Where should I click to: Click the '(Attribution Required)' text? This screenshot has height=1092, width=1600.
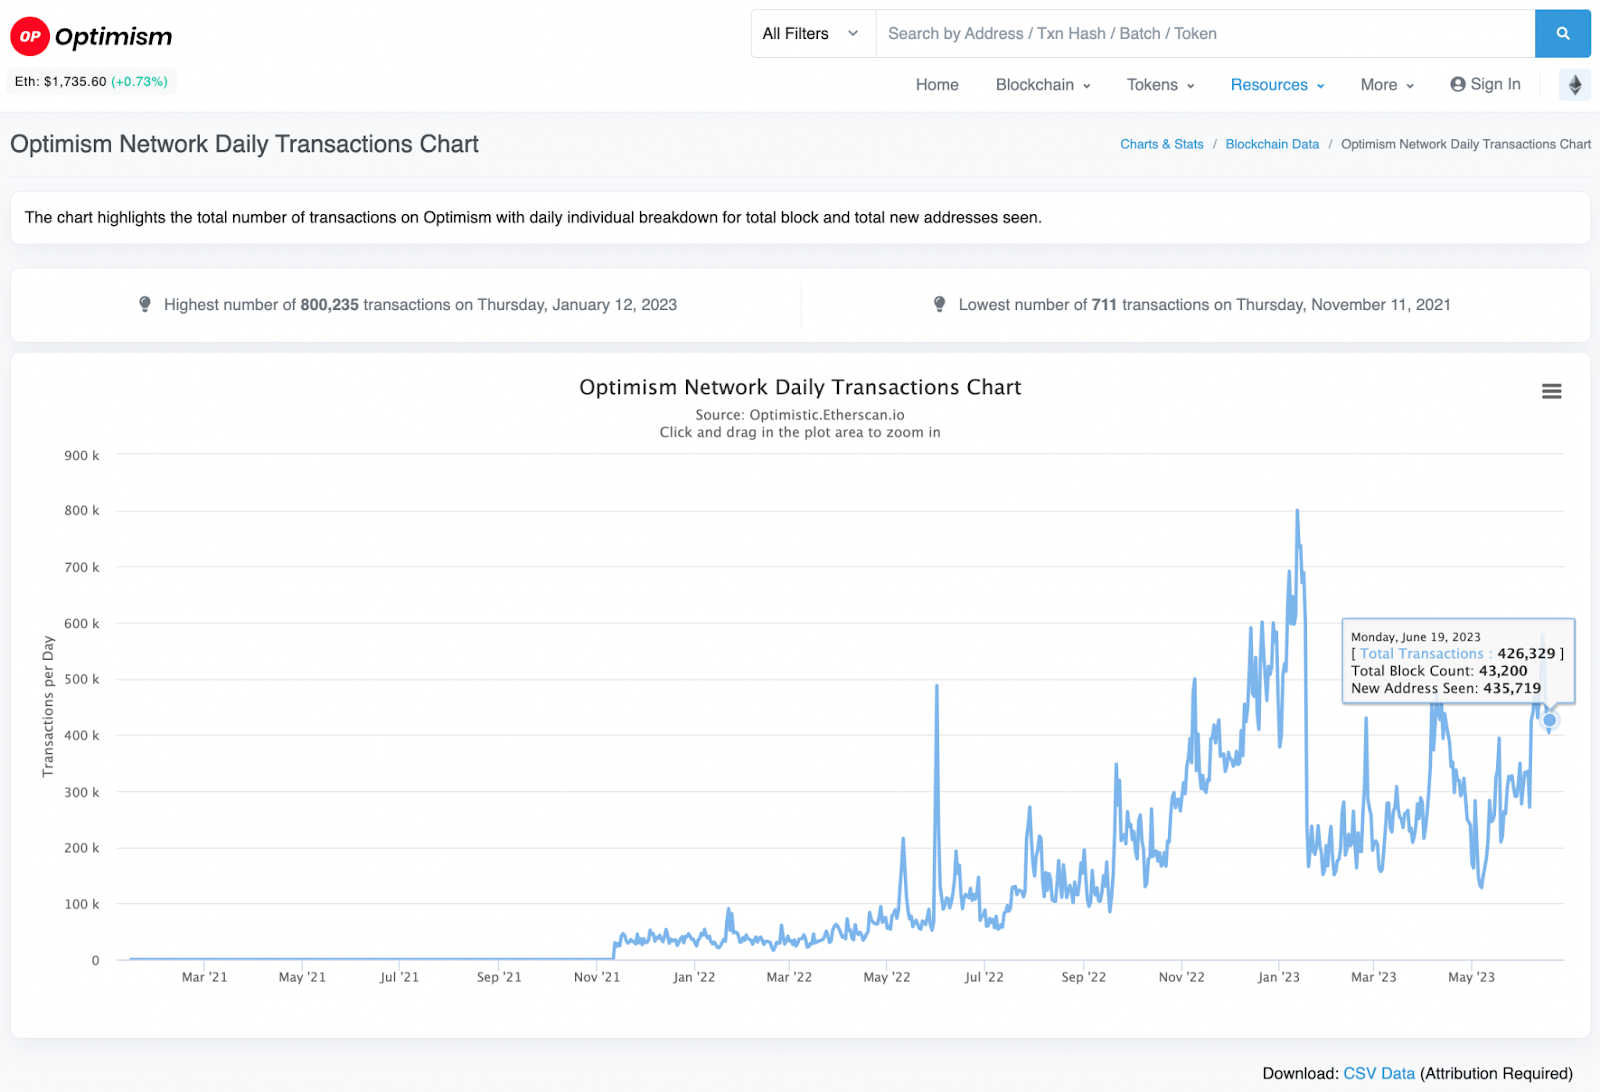(1496, 1073)
